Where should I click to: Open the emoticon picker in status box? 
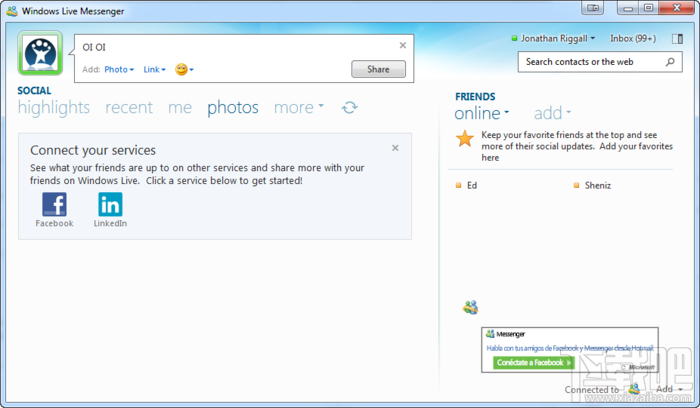(184, 69)
